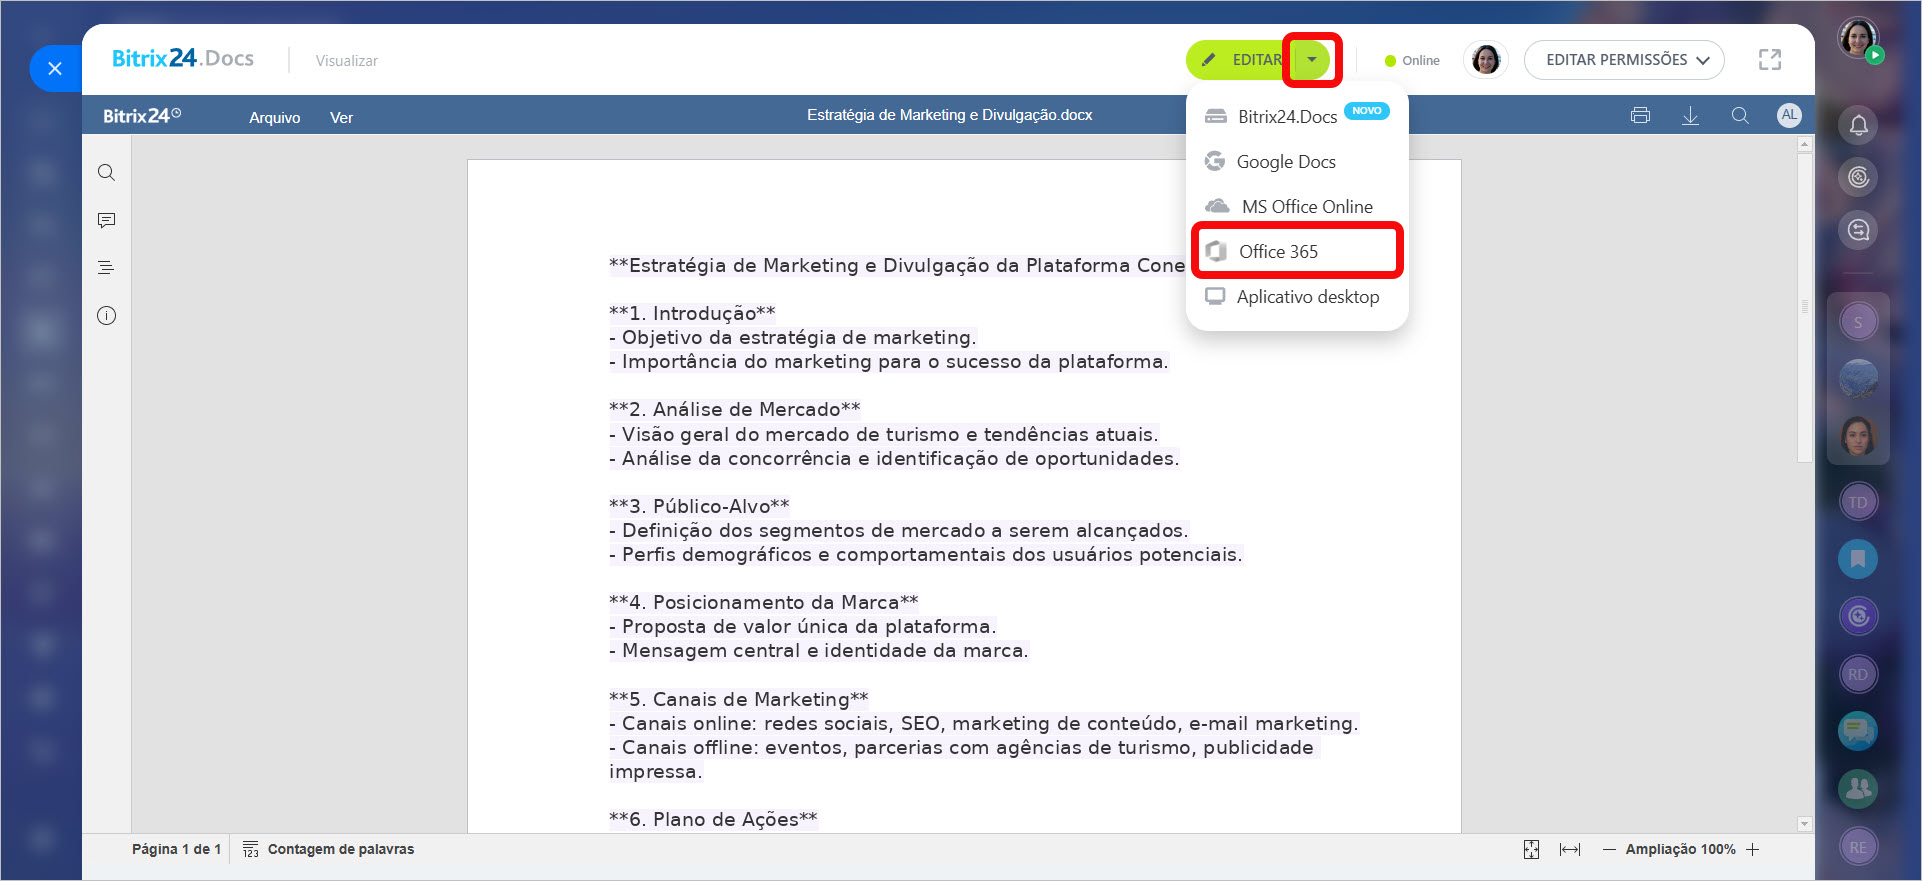Viewport: 1922px width, 881px height.
Task: Open the group users icon in right panel
Action: [1858, 788]
